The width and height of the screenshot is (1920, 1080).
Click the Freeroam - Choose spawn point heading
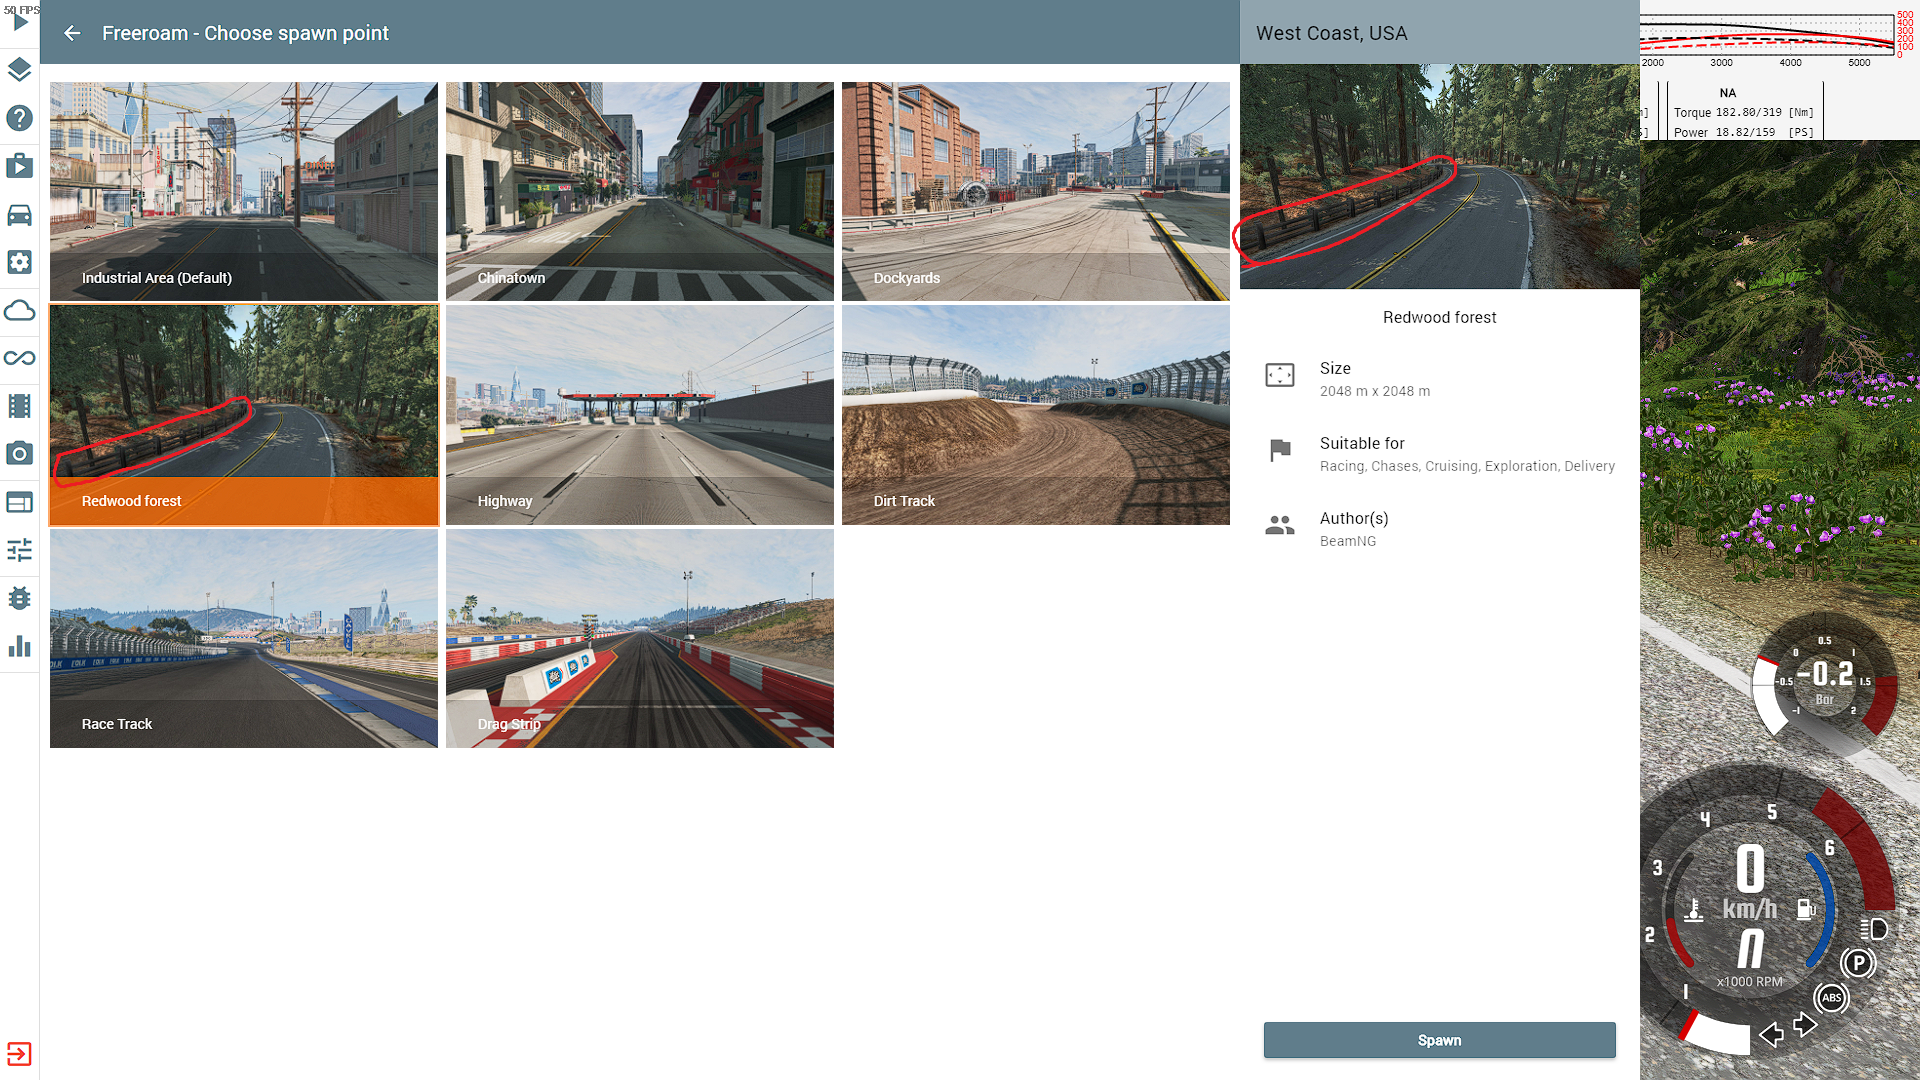pos(245,33)
